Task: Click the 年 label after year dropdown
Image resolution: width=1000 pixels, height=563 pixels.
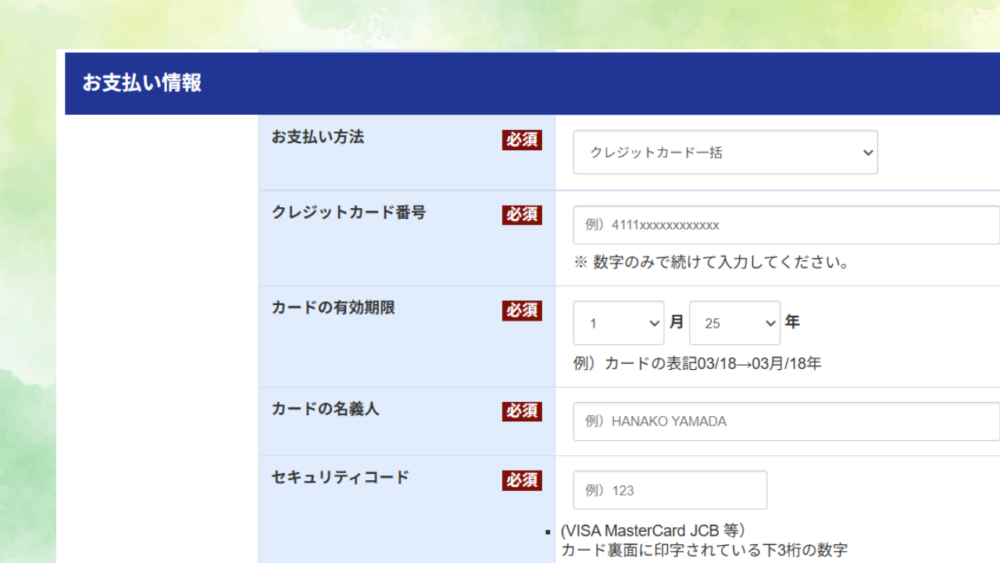Action: point(792,322)
